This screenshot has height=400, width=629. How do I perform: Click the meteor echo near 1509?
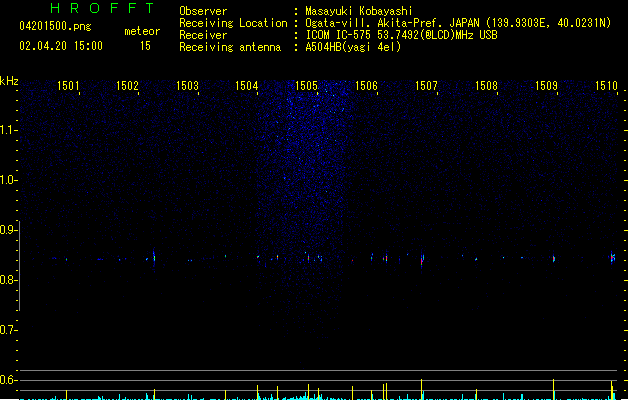pyautogui.click(x=554, y=259)
